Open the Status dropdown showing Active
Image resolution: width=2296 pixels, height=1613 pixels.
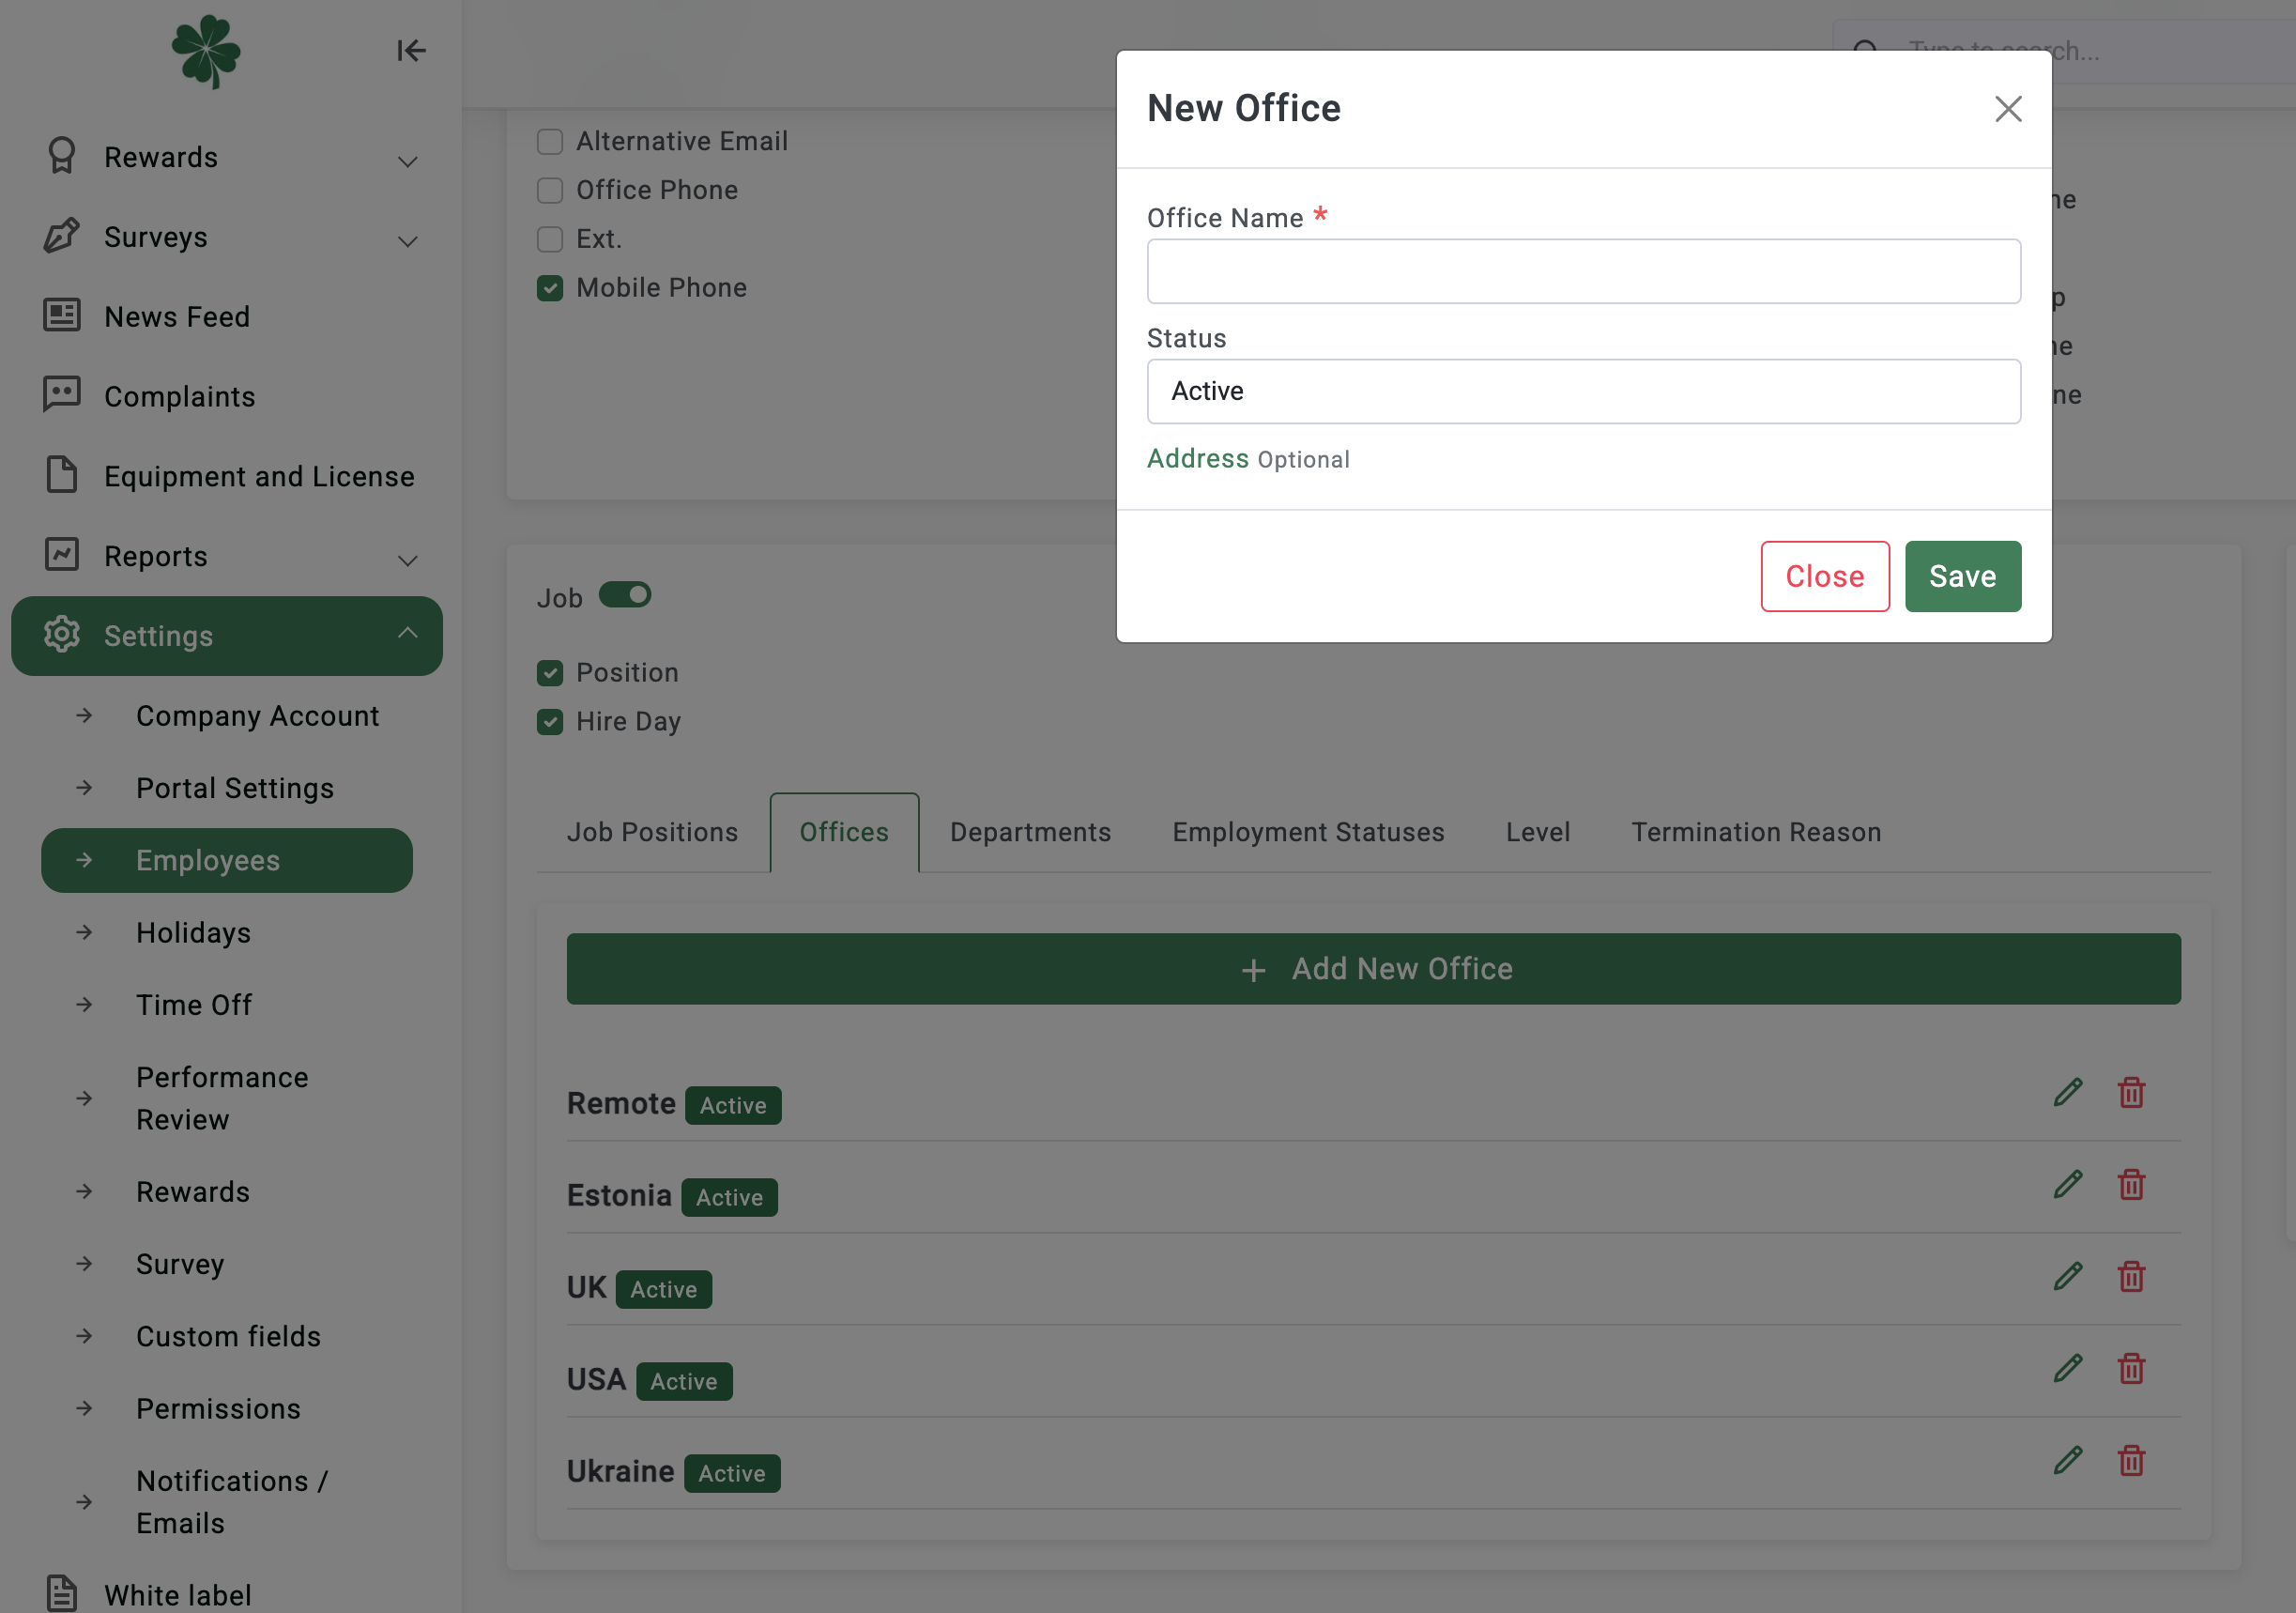1583,391
